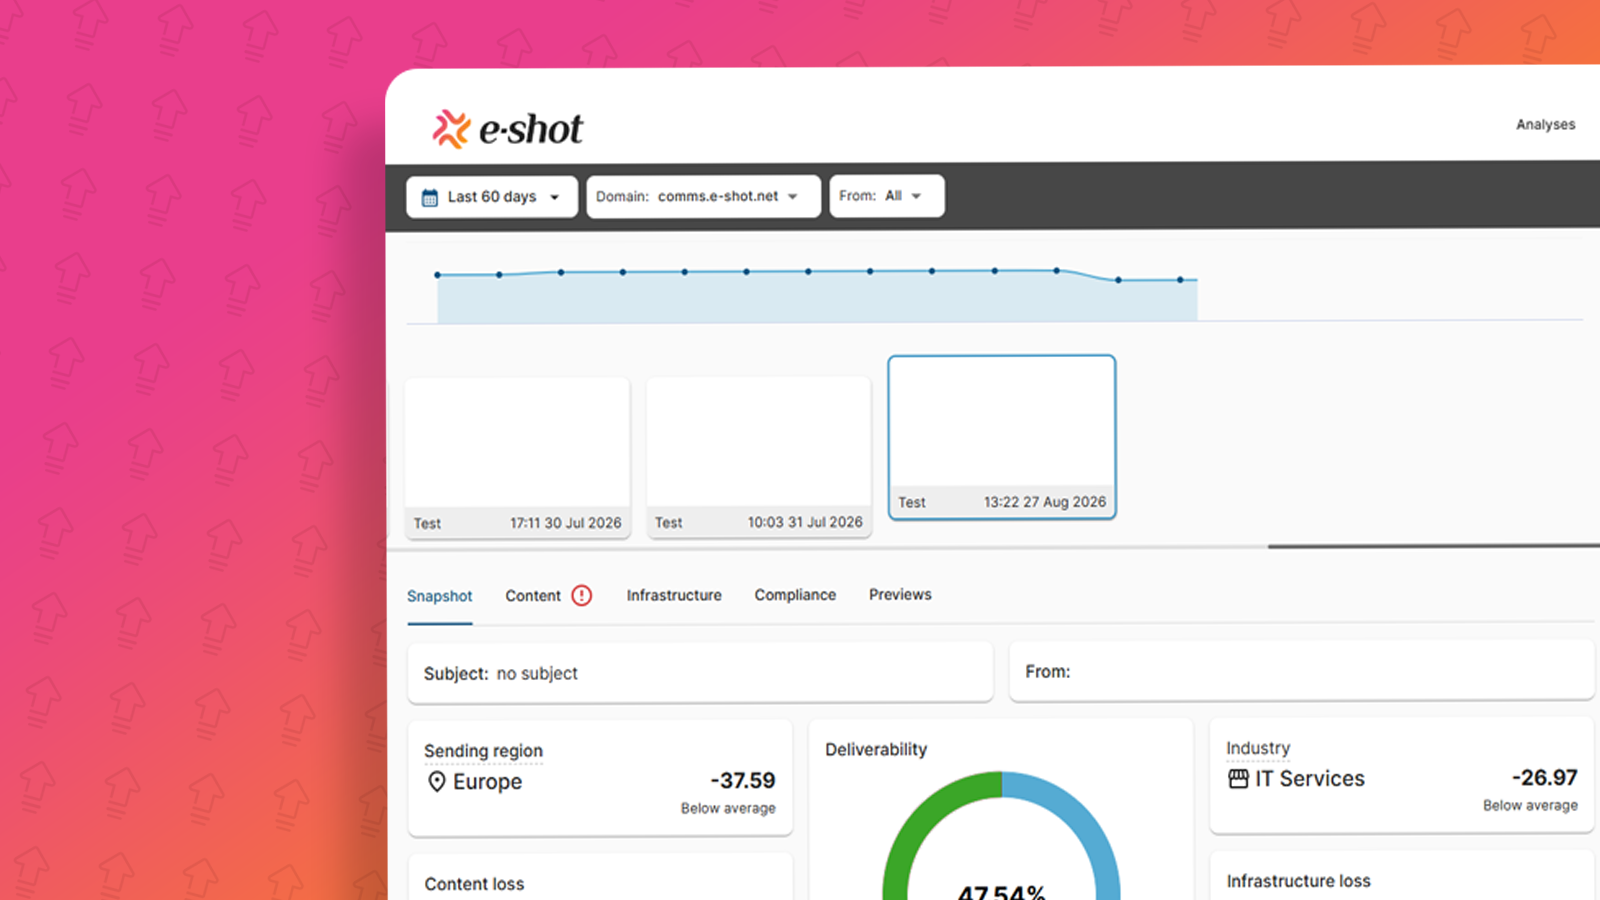Select the test from 10:03 31 Jul 2026
The width and height of the screenshot is (1600, 900).
tap(759, 457)
